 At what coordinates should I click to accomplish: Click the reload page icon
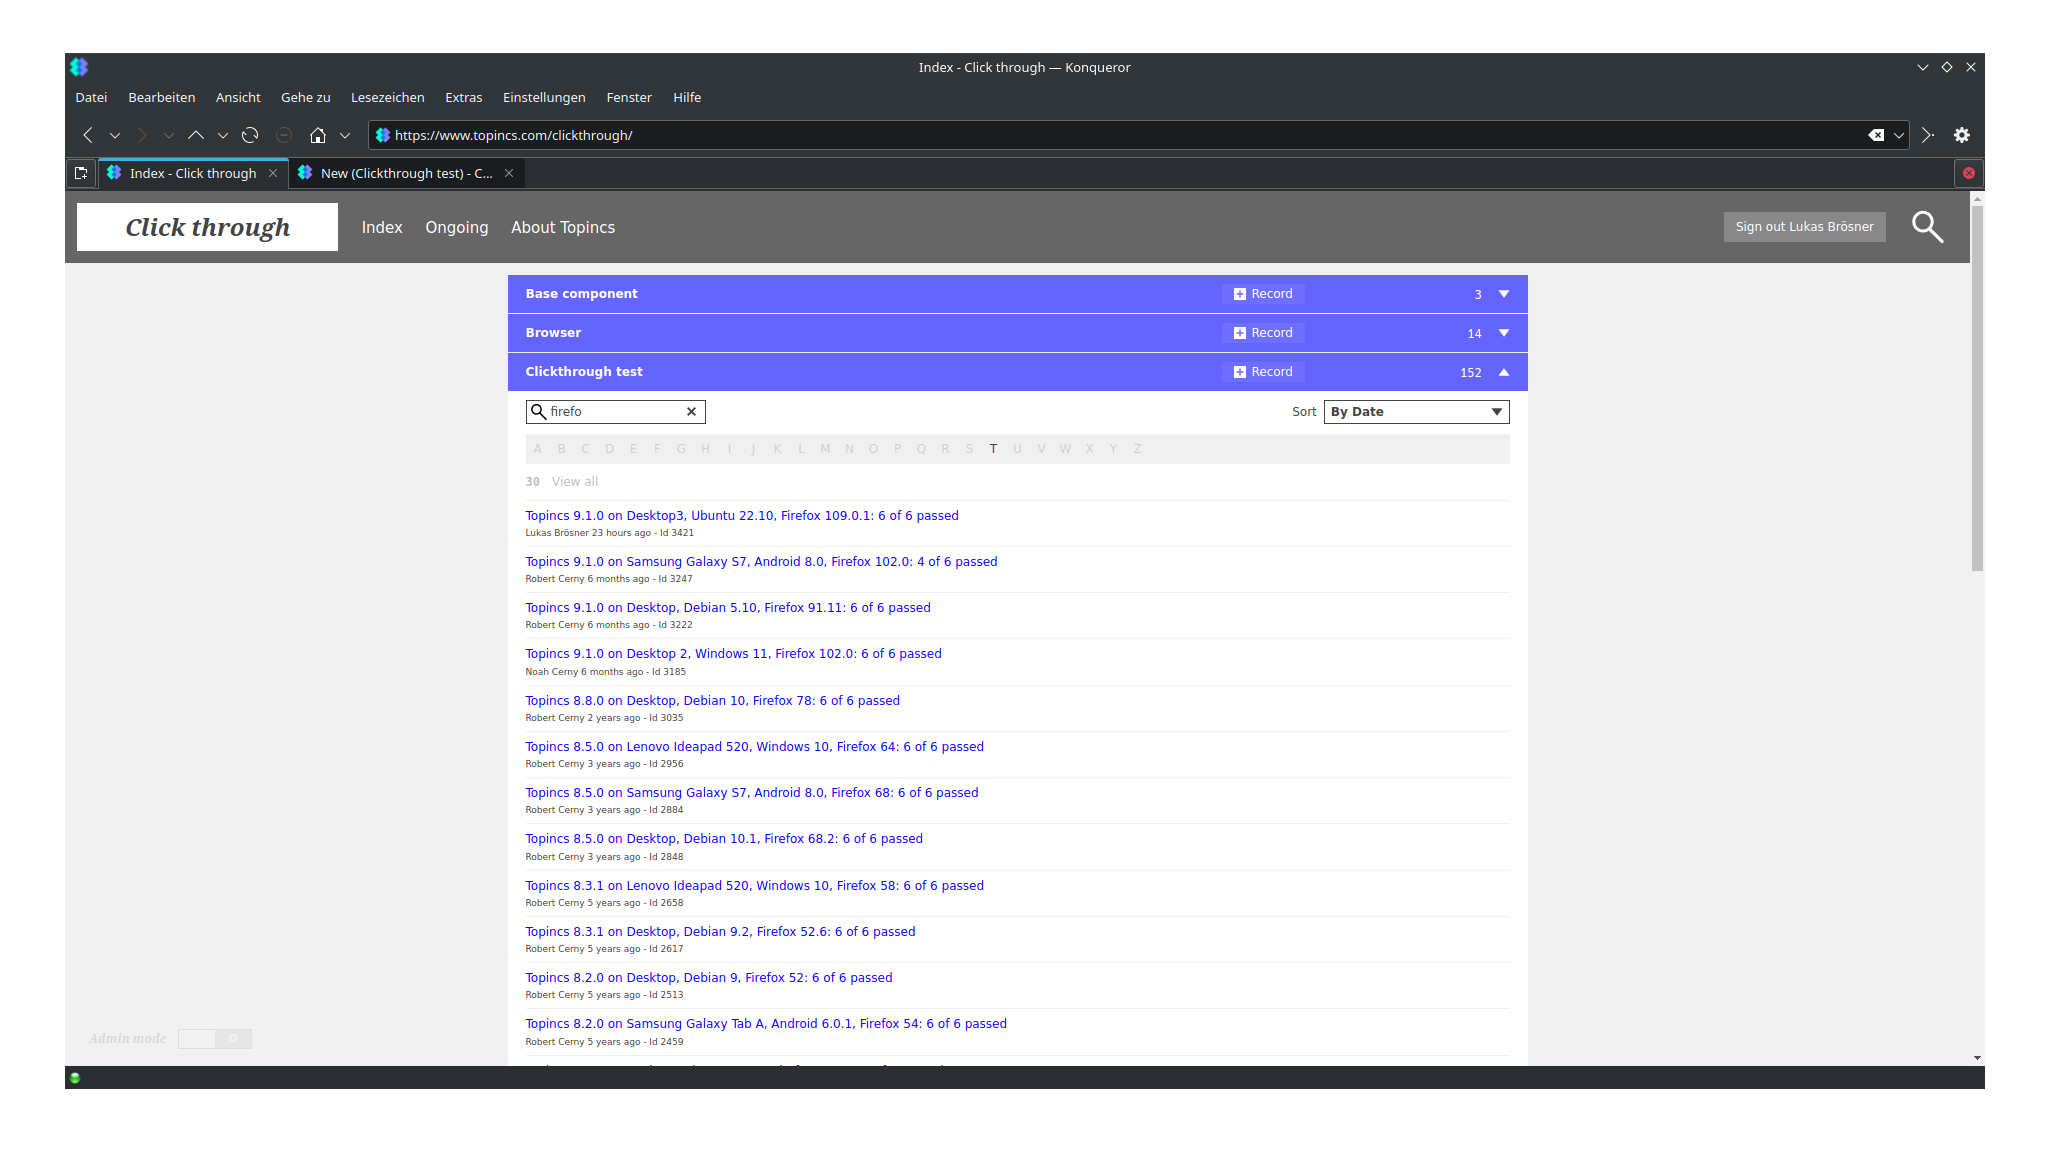point(250,135)
